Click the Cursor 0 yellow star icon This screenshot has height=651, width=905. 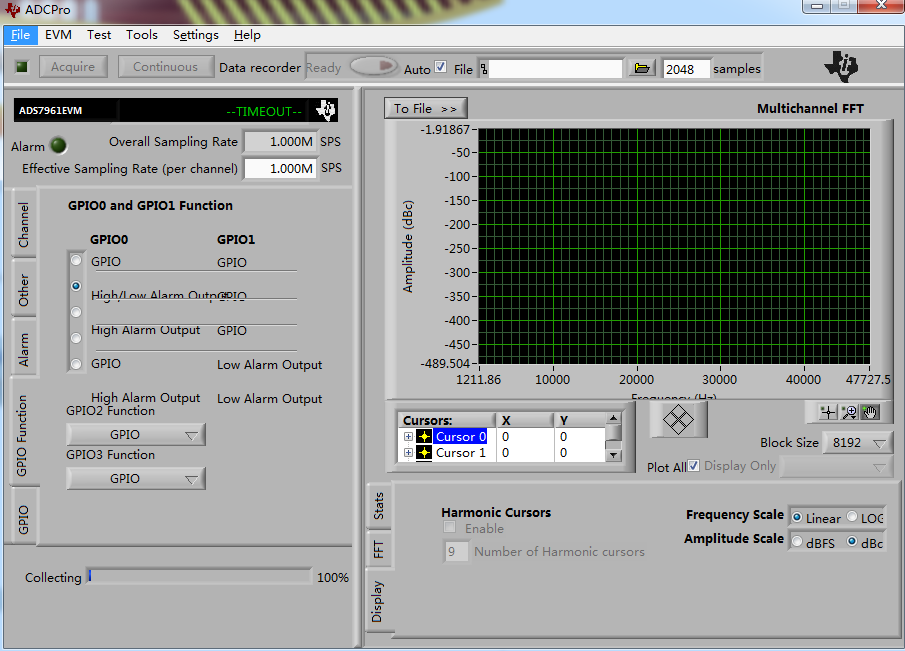(x=424, y=437)
